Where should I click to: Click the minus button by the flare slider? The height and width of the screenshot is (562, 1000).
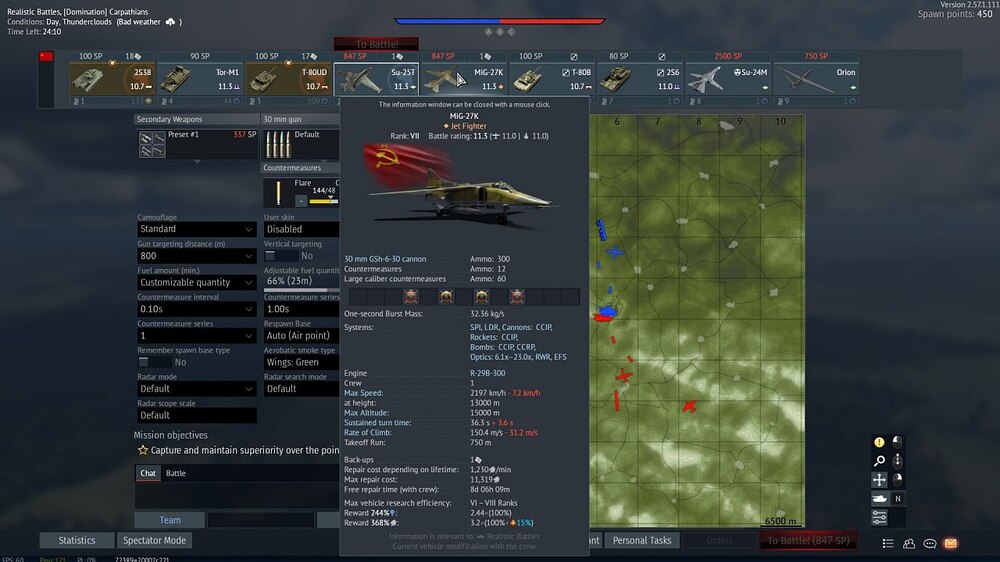(301, 201)
